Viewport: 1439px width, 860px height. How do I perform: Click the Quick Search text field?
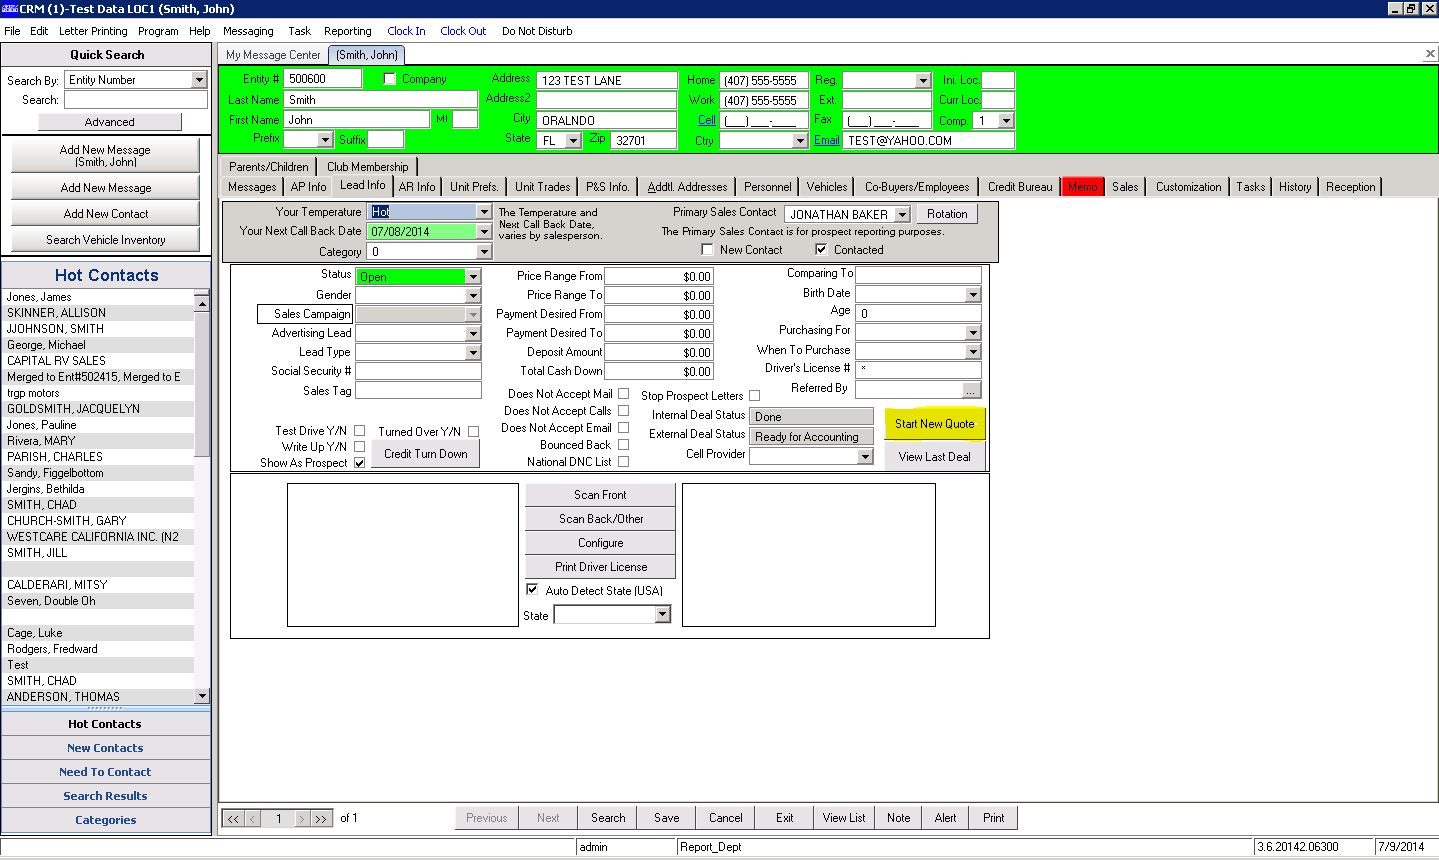click(x=135, y=100)
